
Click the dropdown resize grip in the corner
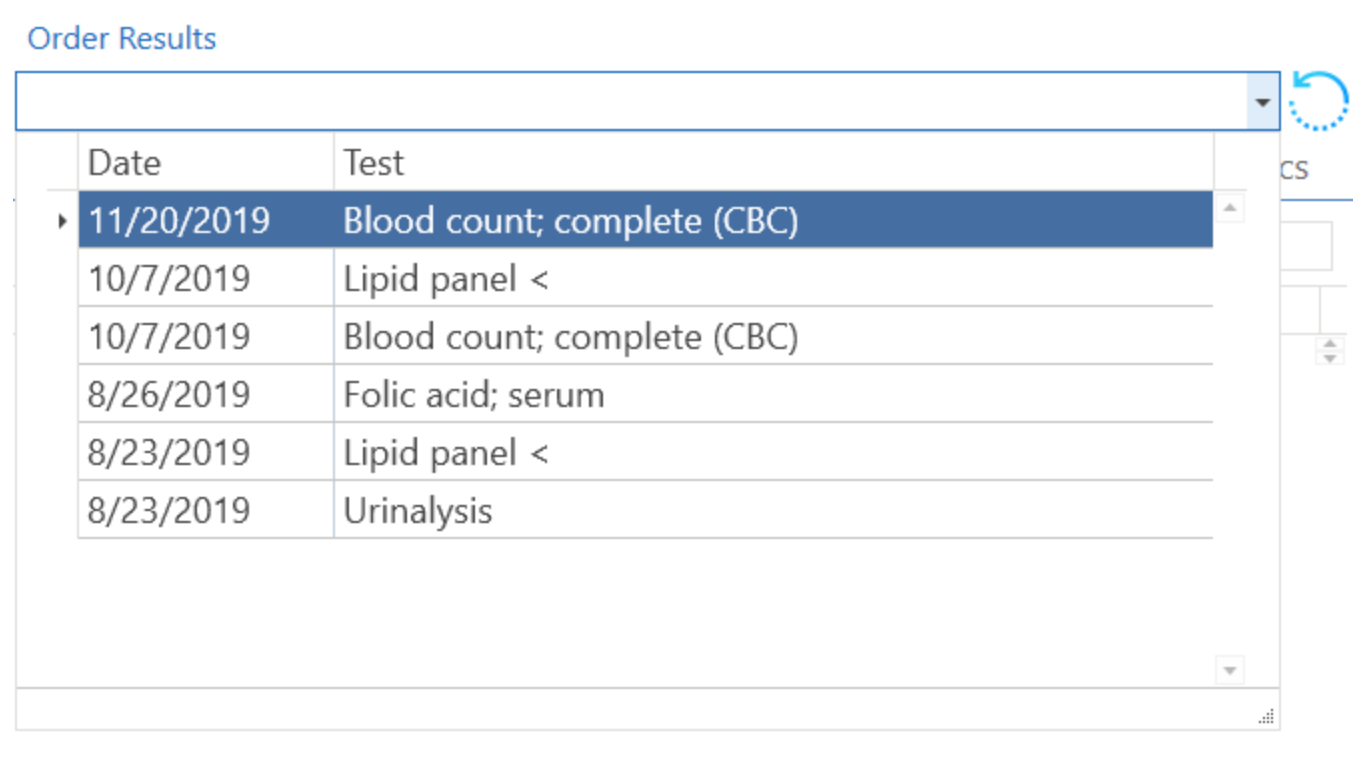click(1267, 716)
